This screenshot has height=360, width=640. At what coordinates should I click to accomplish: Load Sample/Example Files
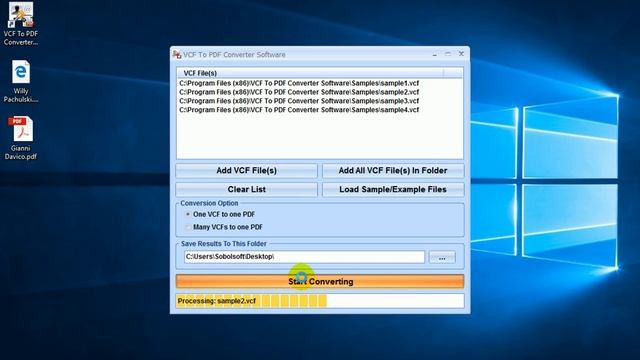393,189
